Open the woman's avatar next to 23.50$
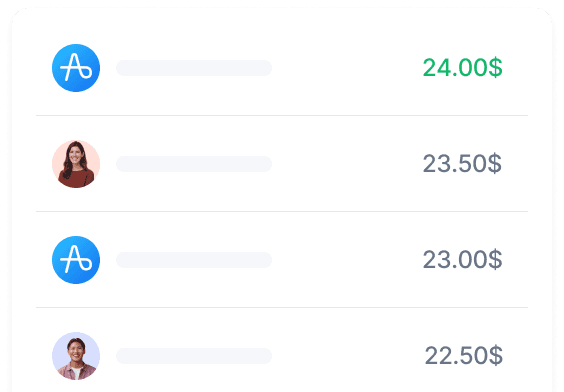This screenshot has width=564, height=392. (x=76, y=164)
